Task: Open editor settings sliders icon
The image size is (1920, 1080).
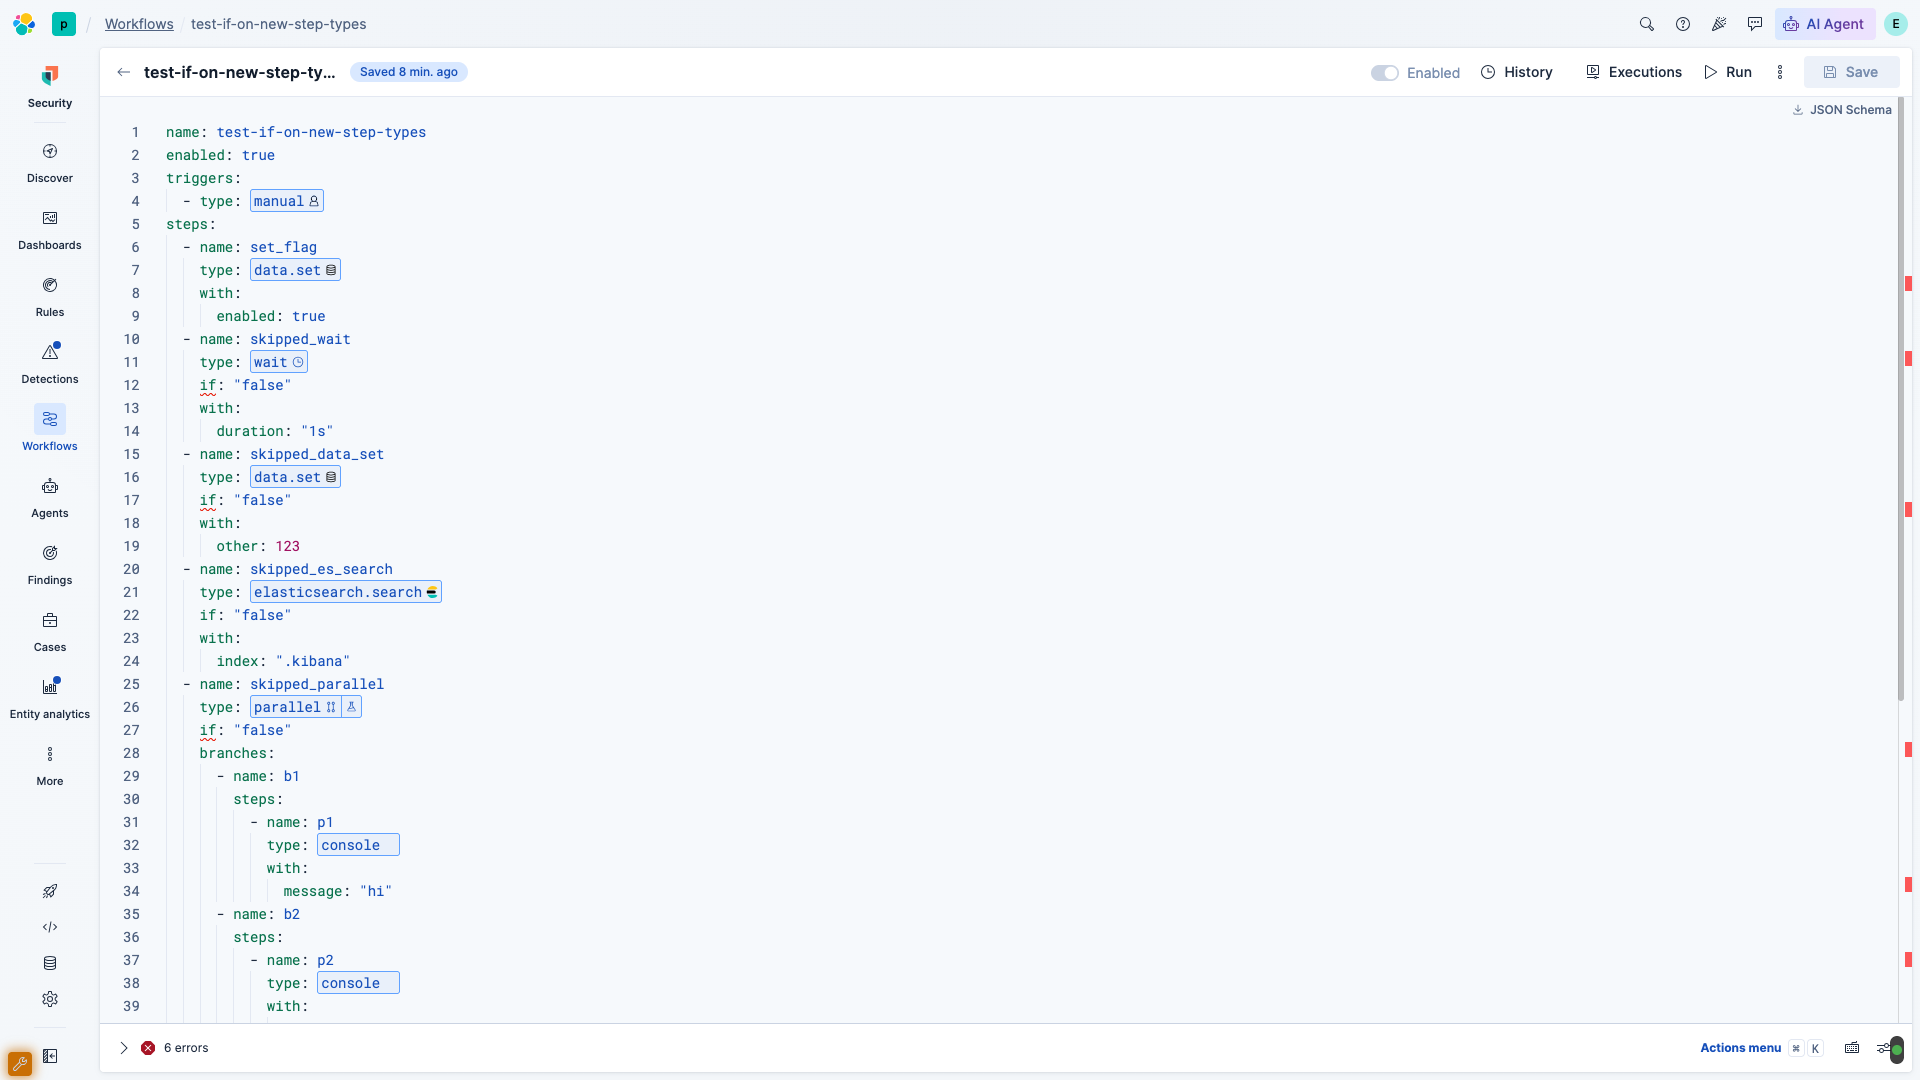Action: (1886, 1048)
